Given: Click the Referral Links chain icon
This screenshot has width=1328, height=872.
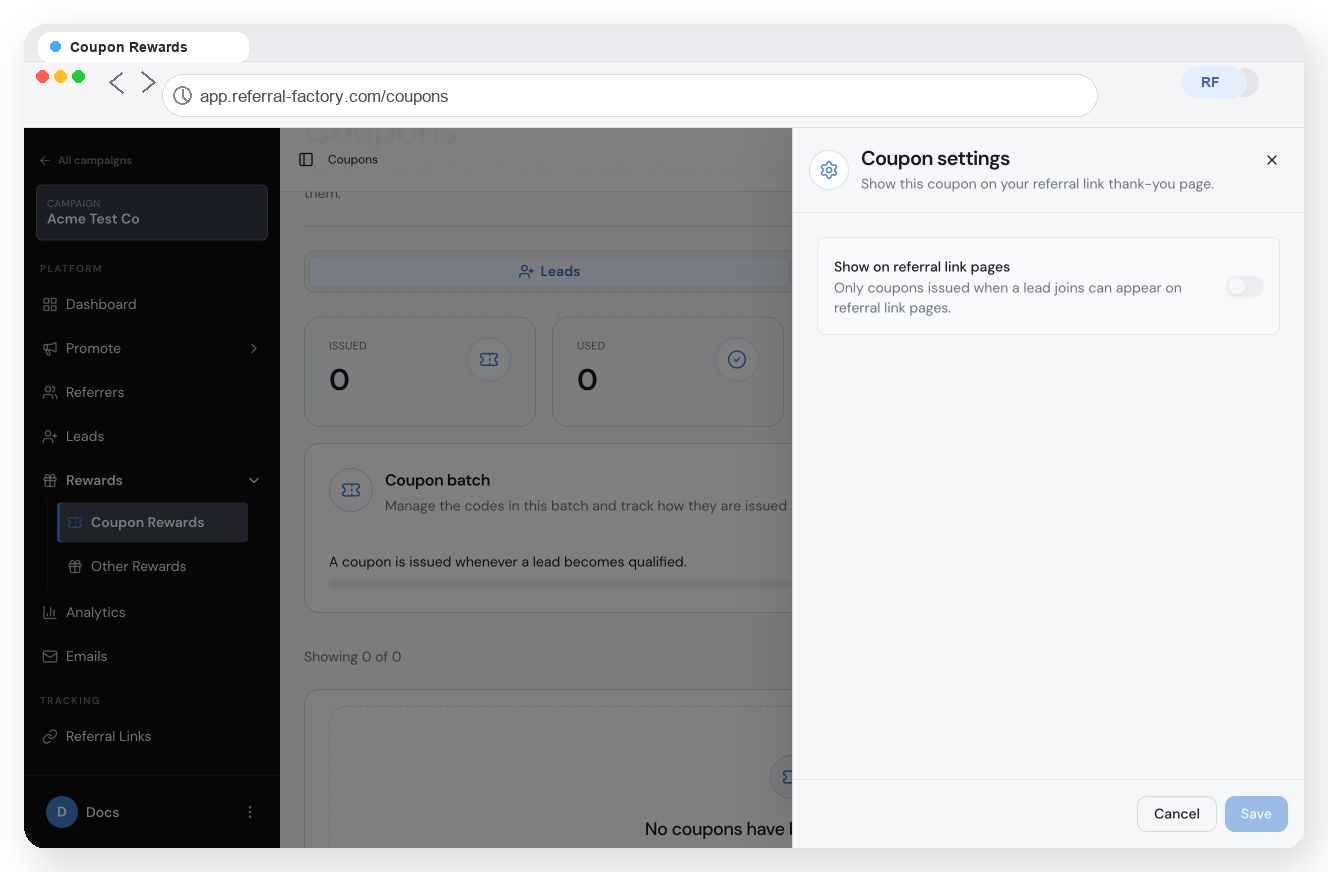Looking at the screenshot, I should [50, 736].
